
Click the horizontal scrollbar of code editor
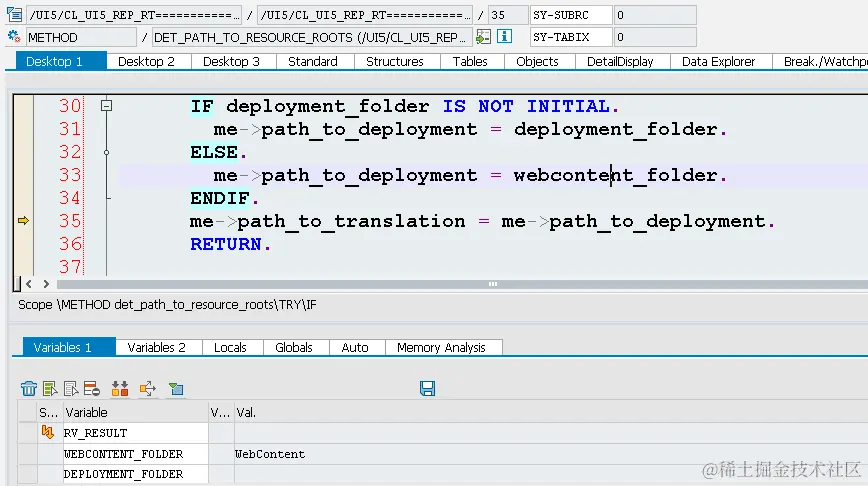click(x=462, y=284)
